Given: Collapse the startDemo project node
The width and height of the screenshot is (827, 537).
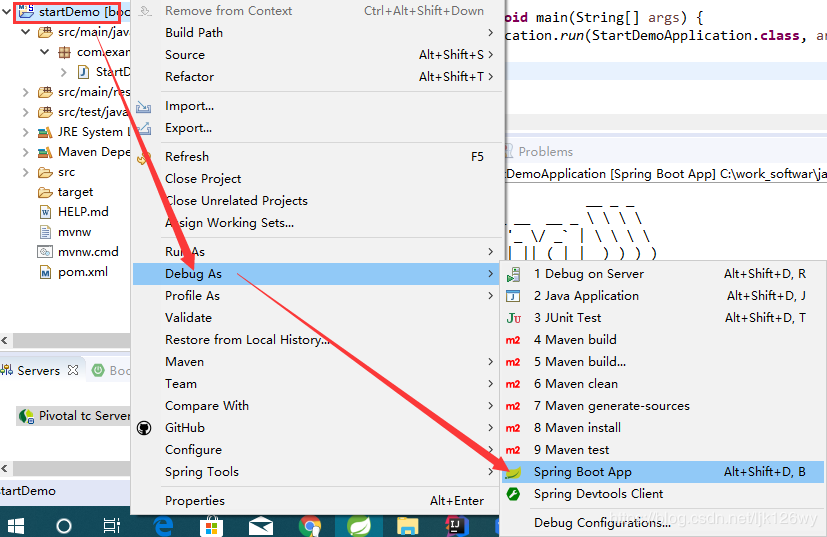Looking at the screenshot, I should tap(6, 12).
